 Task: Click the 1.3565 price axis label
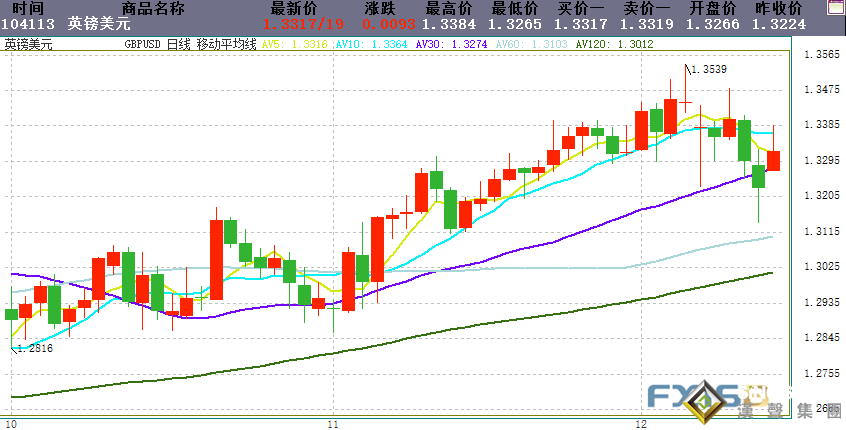(x=822, y=54)
